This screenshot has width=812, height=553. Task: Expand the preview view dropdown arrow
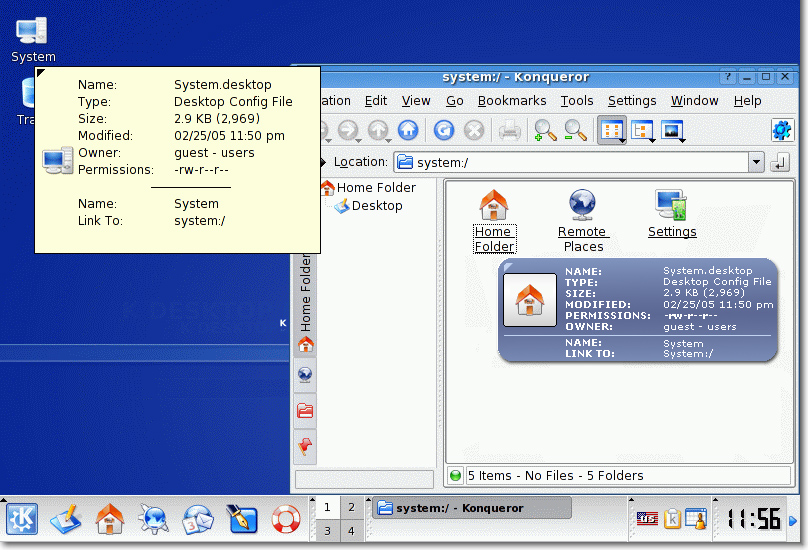point(683,140)
